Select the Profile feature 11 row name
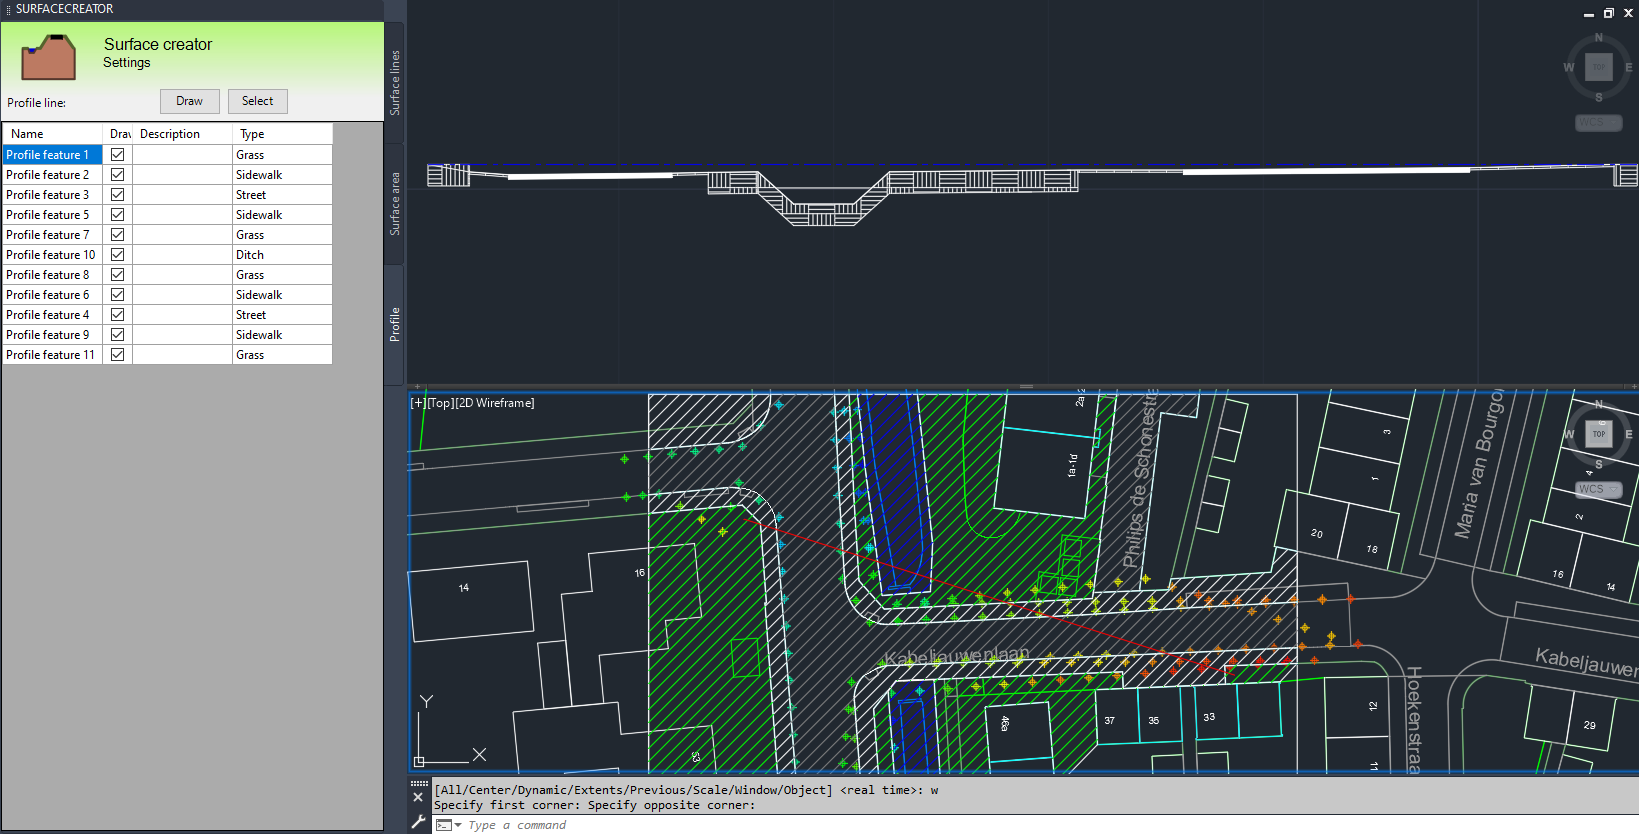1639x834 pixels. [53, 355]
